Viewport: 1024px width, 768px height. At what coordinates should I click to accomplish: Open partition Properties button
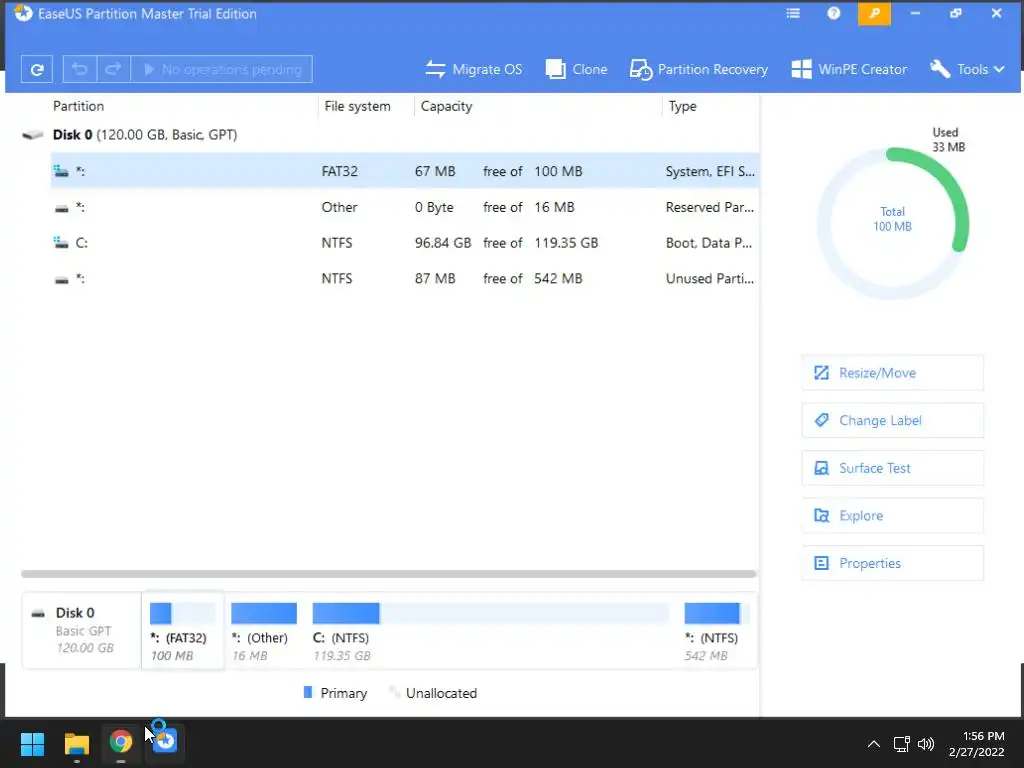892,564
